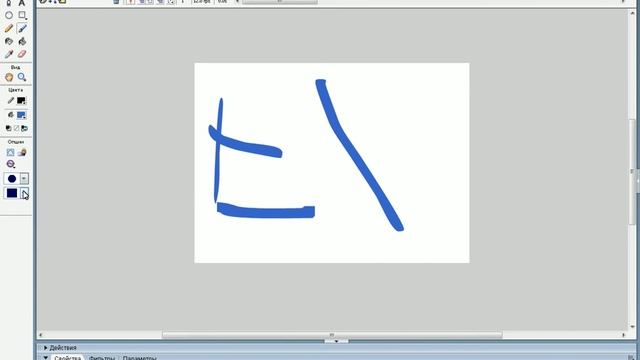Select the Brush tool
Screen dimensions: 640x360
(x=22, y=28)
